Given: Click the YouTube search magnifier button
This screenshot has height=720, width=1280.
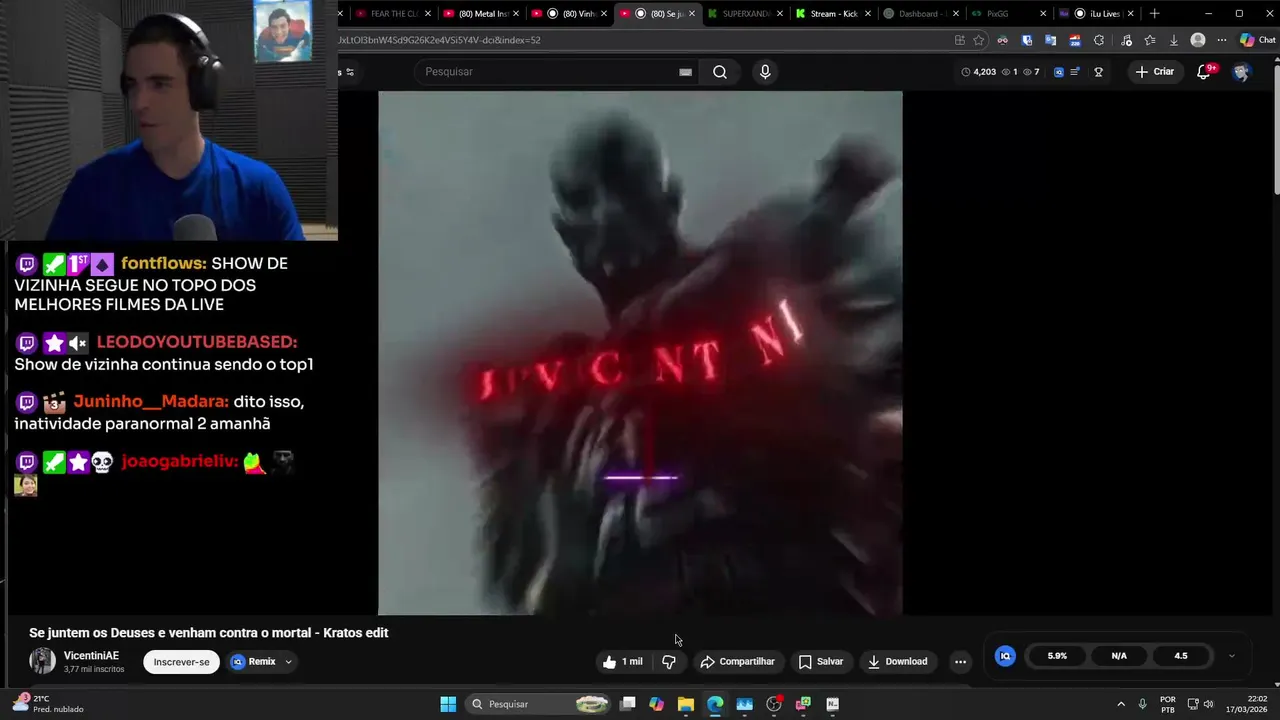Looking at the screenshot, I should click(720, 72).
